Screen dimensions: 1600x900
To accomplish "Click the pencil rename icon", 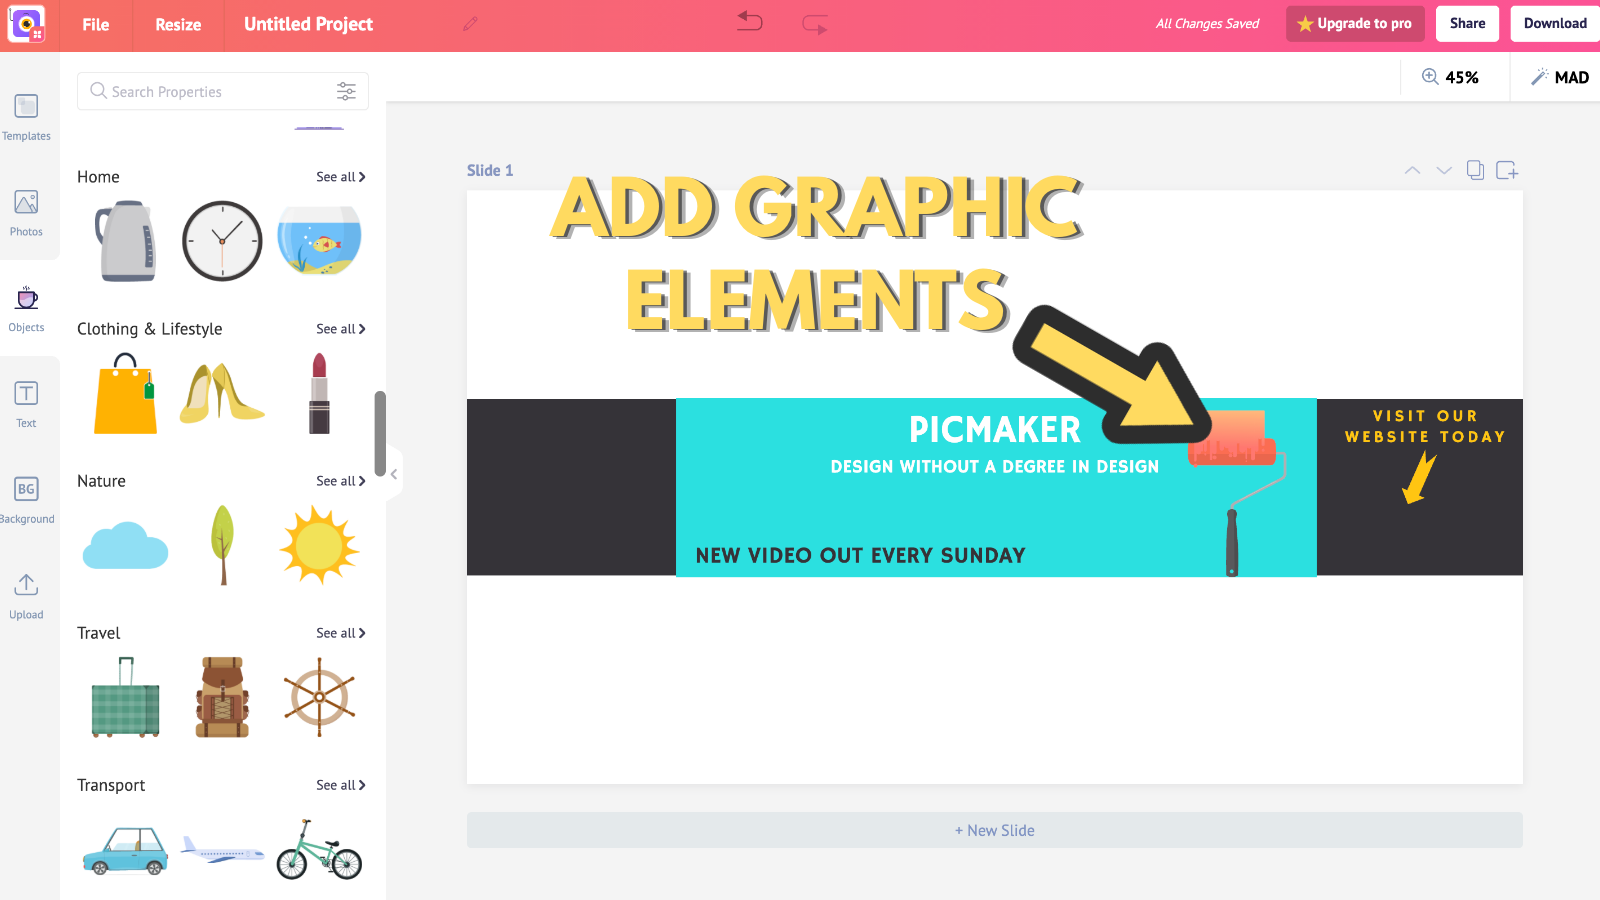I will click(470, 24).
